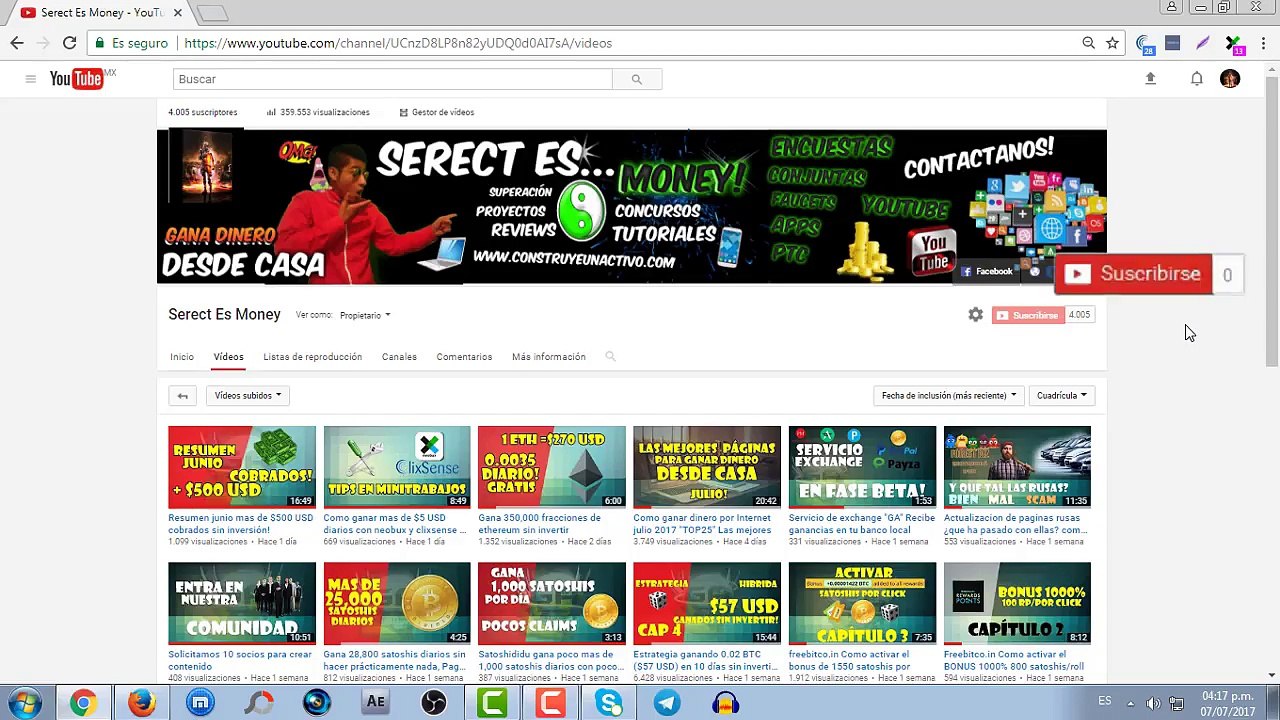Open channel settings gear icon
The image size is (1280, 720).
[x=976, y=315]
